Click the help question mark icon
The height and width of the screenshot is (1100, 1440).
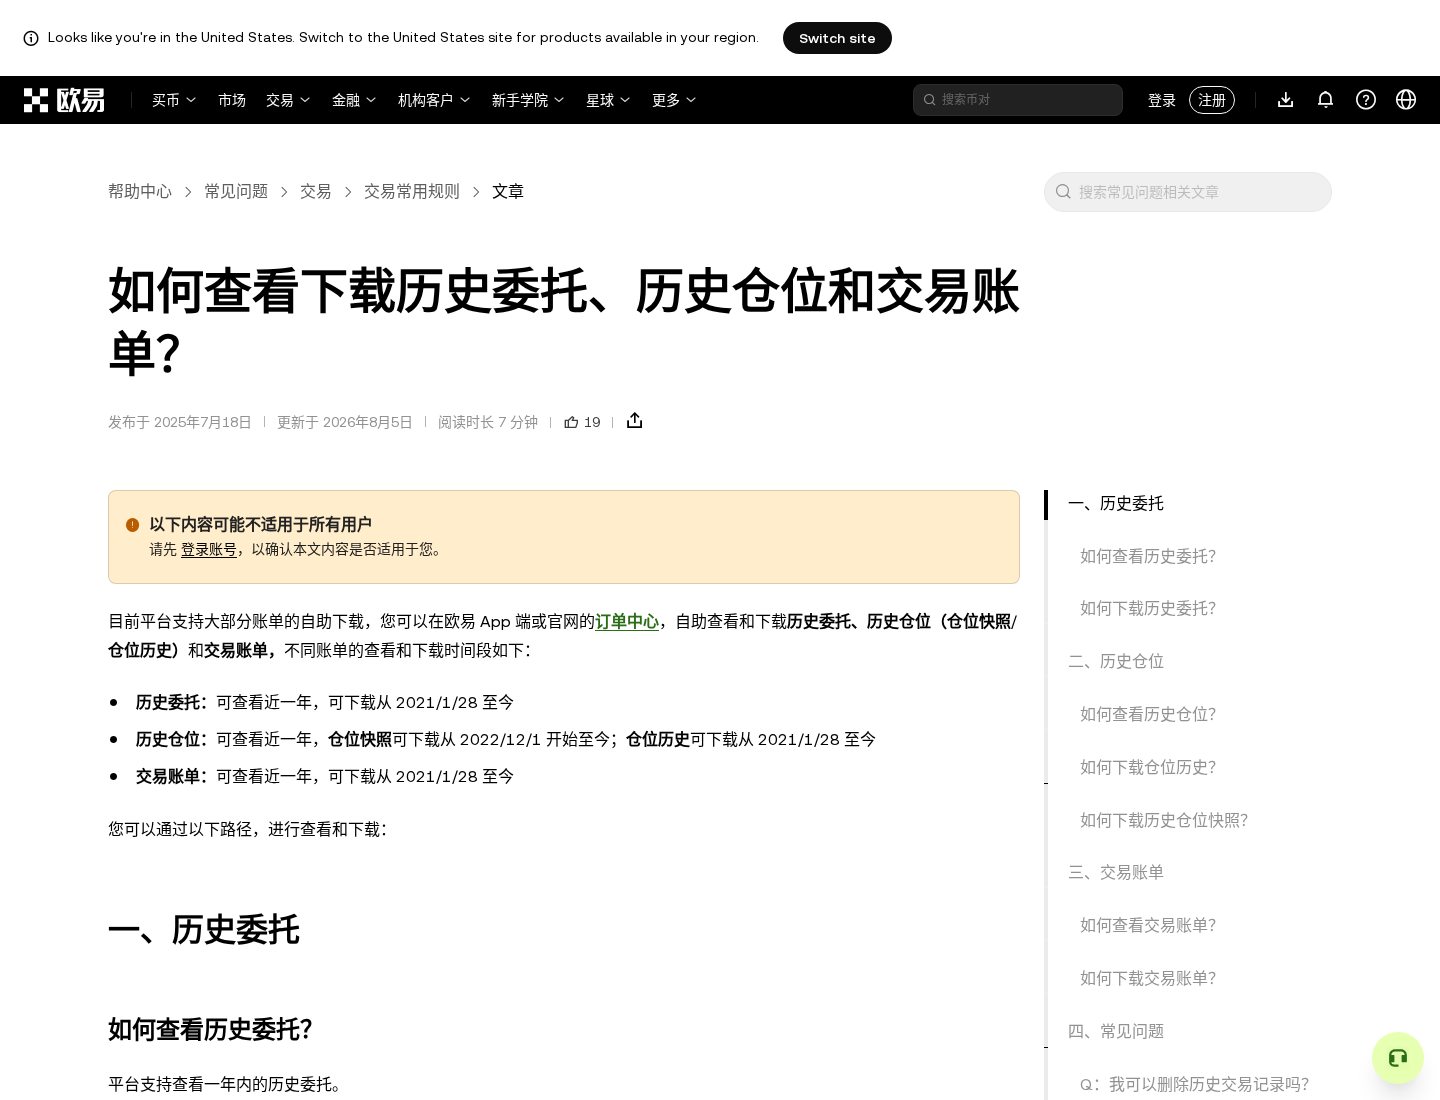tap(1366, 100)
